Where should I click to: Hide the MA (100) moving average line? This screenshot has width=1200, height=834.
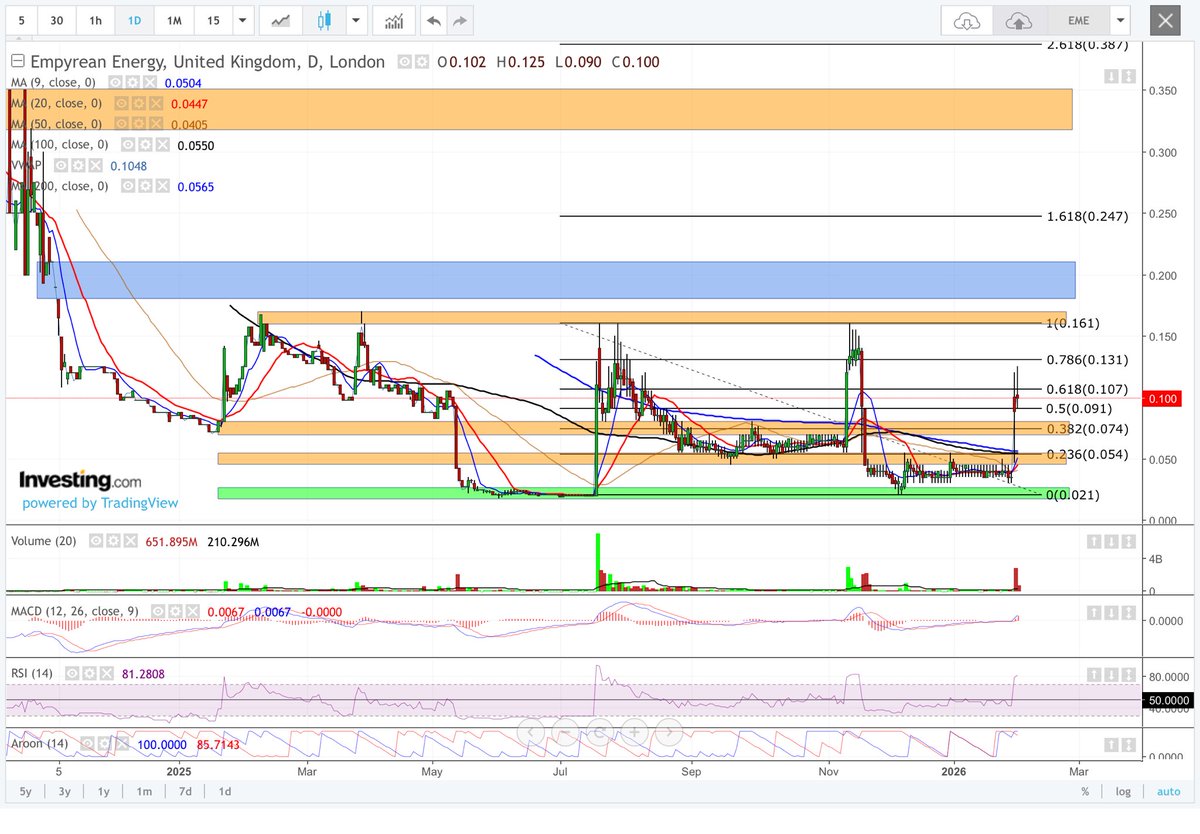tap(128, 145)
